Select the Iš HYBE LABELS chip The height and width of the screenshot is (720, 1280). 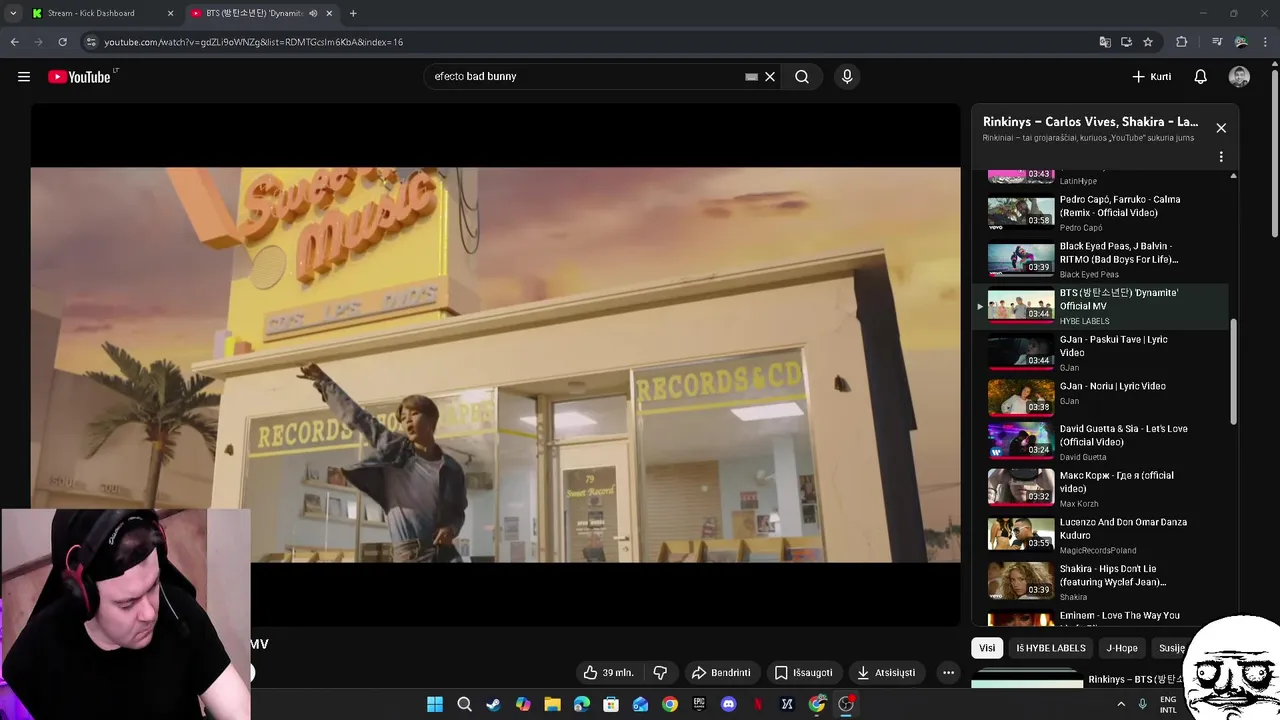(1051, 648)
